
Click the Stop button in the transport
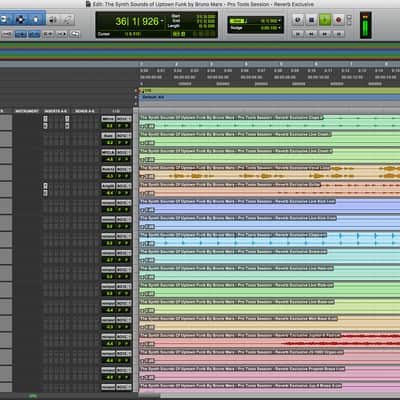pos(312,20)
